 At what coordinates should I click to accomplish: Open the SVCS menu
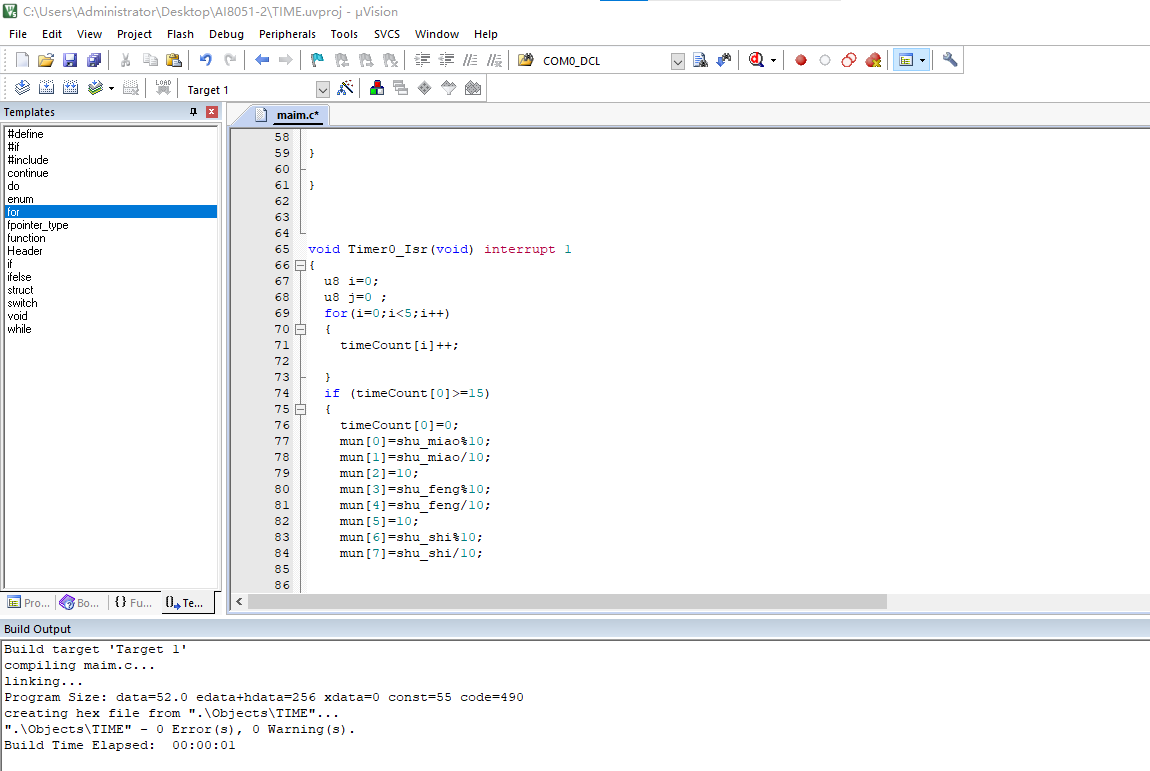[387, 34]
